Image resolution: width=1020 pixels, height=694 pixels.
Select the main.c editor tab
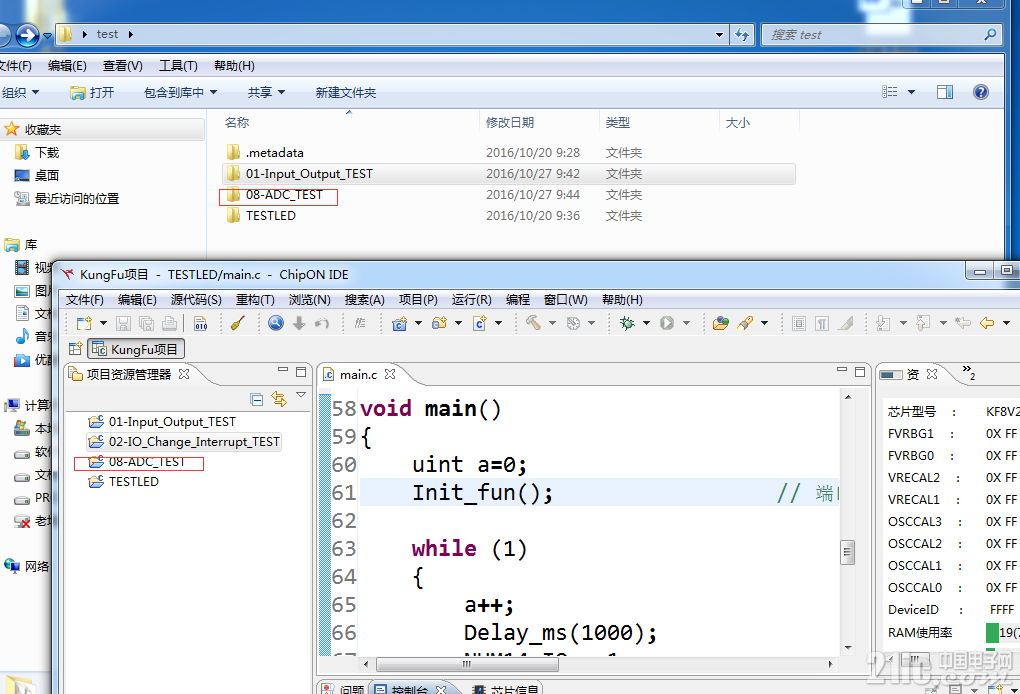tap(358, 375)
